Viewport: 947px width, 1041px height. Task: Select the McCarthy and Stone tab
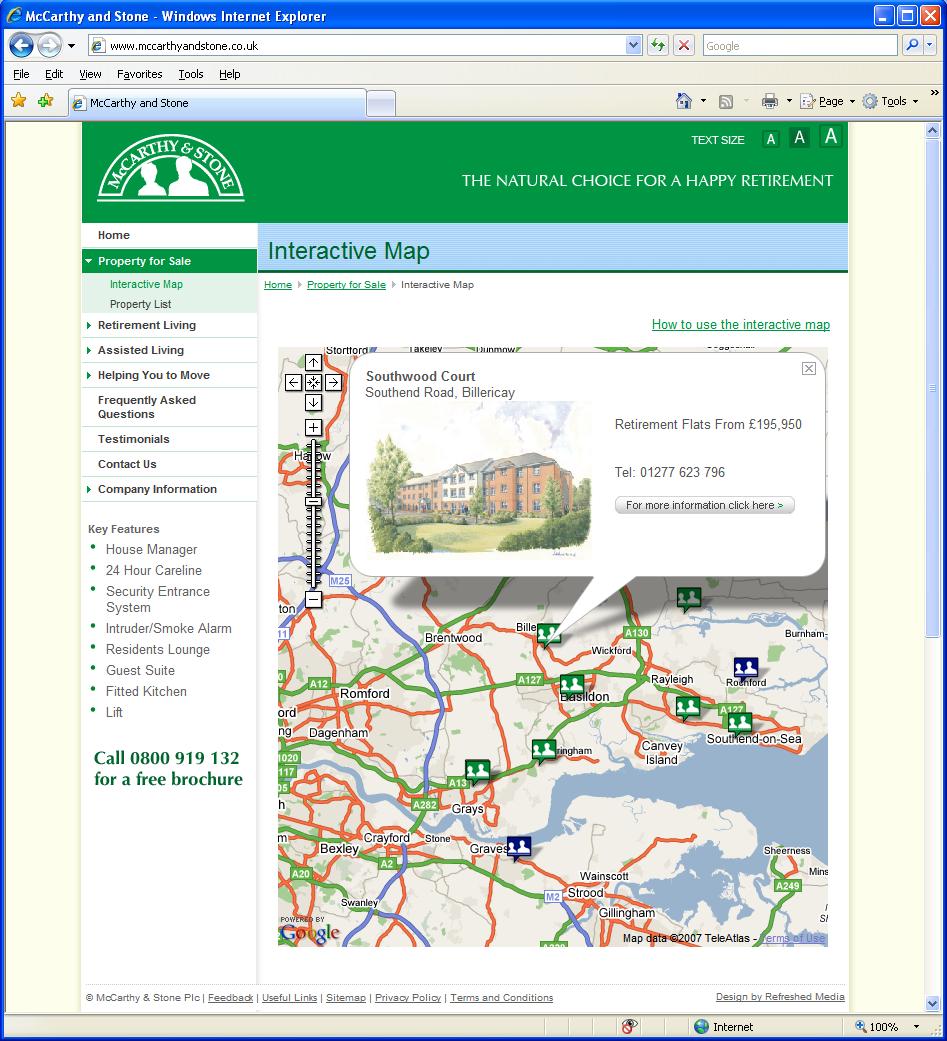[x=217, y=103]
